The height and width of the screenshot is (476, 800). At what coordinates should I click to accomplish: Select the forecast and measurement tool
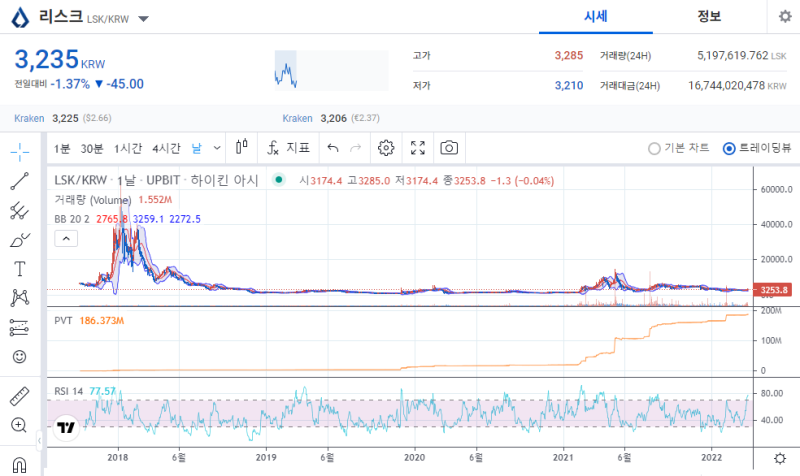19,328
